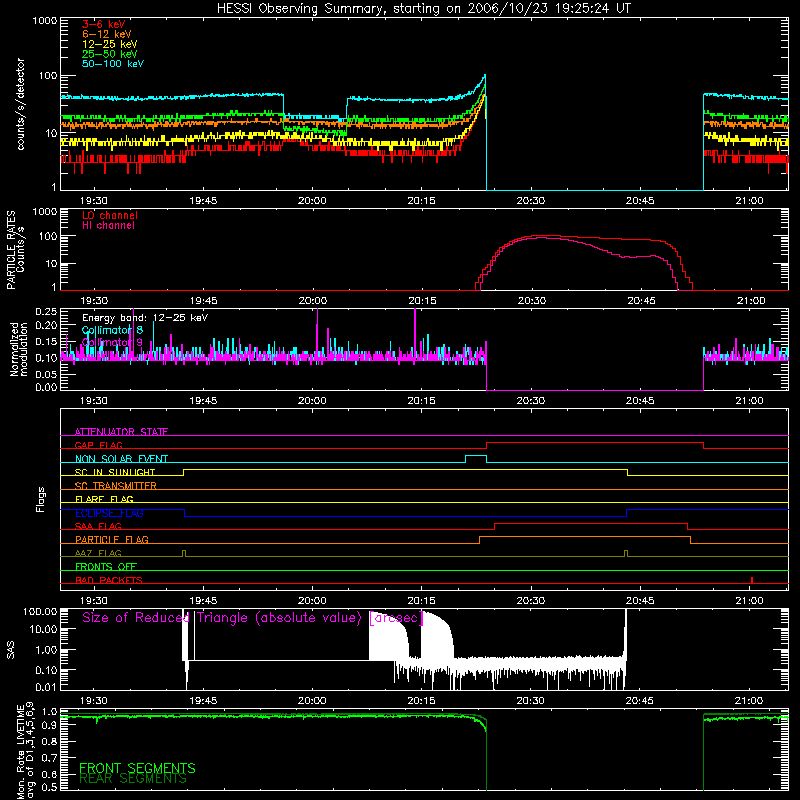
Task: Click the FLARE FLAG label
Action: click(104, 499)
